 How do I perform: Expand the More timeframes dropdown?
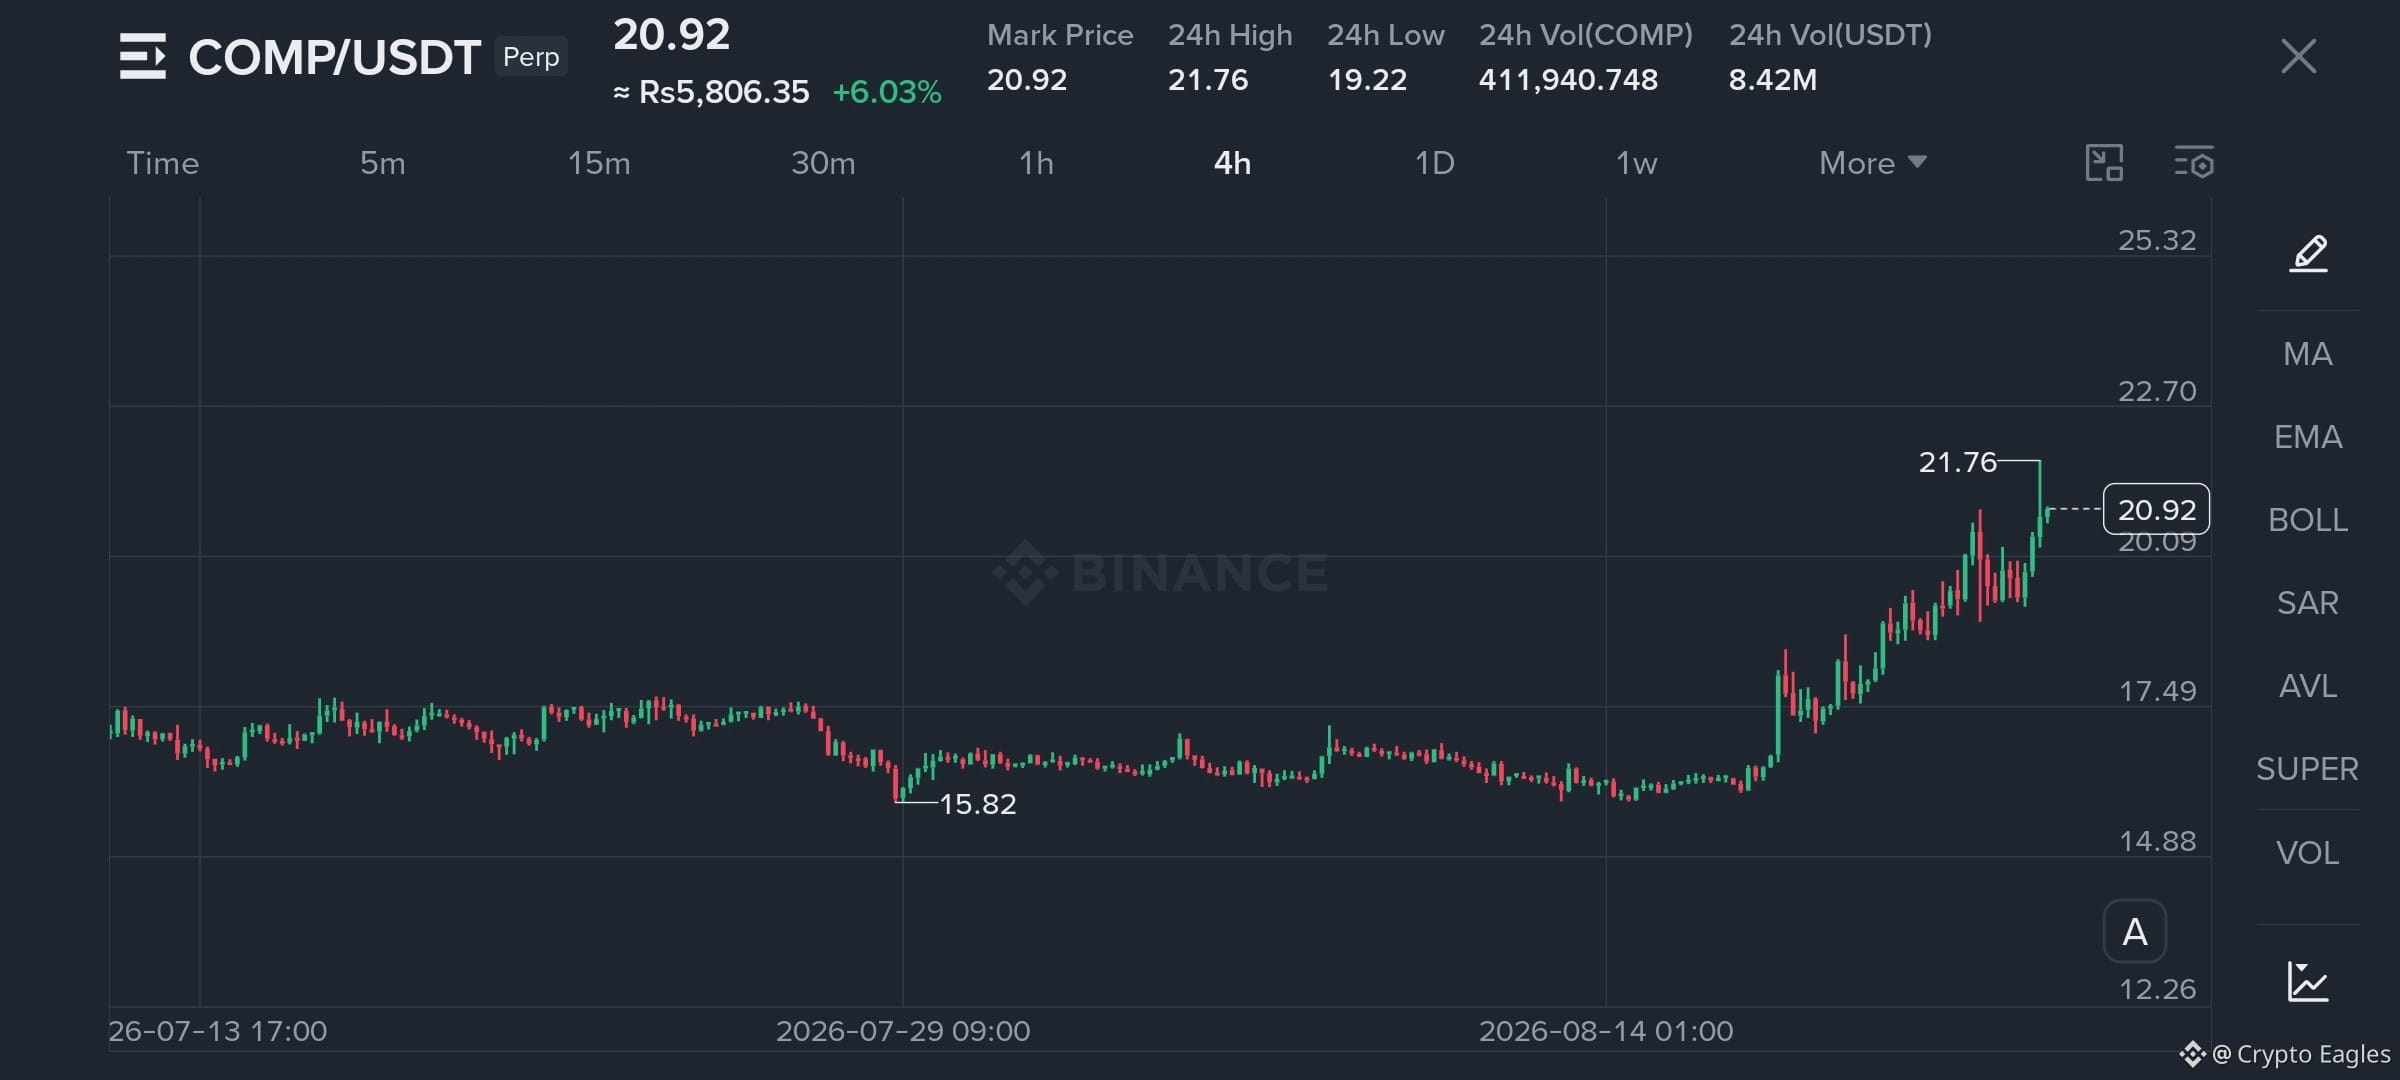tap(1872, 163)
